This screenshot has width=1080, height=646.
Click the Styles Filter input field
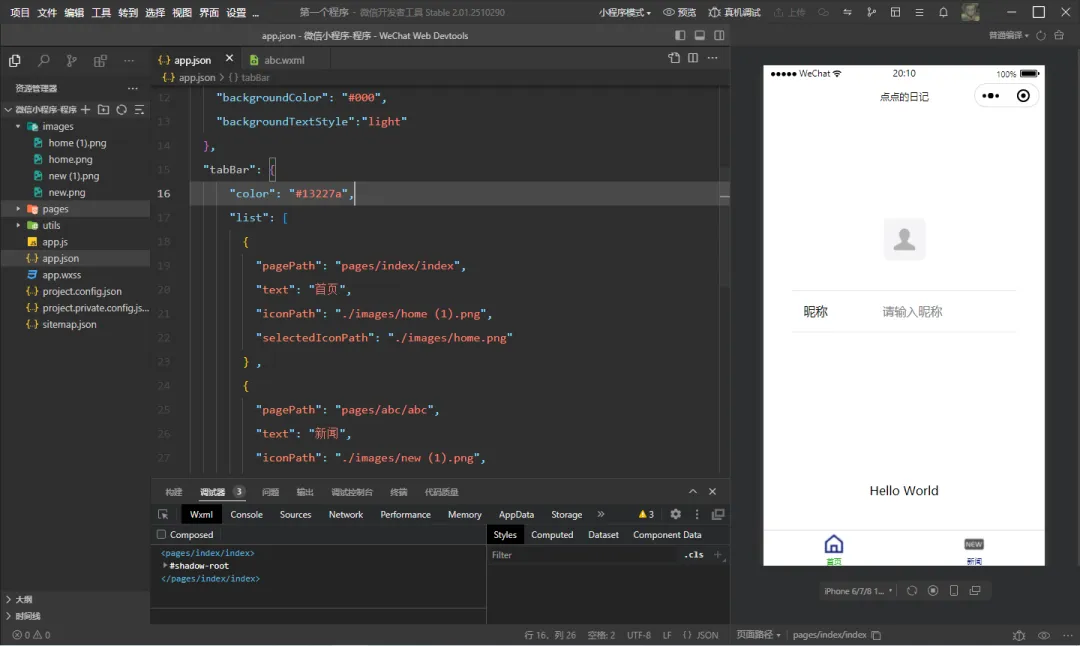[584, 555]
